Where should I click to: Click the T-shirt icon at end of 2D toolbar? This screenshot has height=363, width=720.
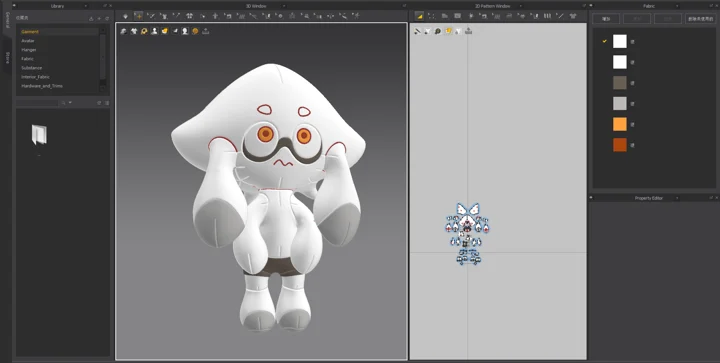click(573, 16)
